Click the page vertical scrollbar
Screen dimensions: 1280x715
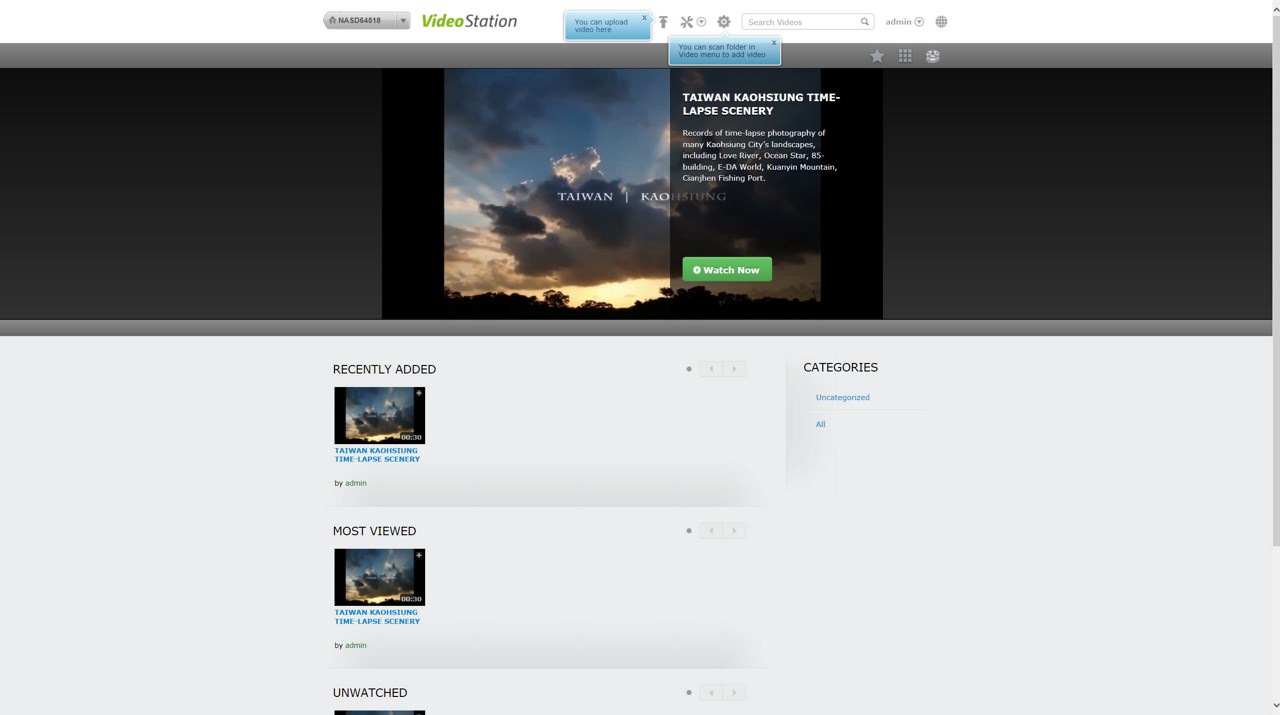pos(1275,280)
